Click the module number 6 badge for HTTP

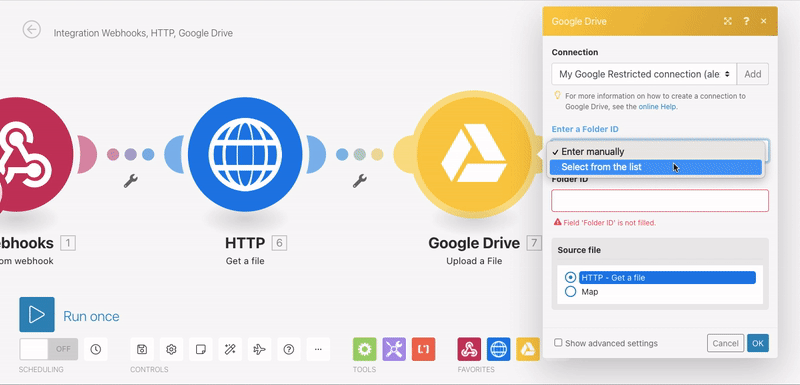tap(279, 243)
